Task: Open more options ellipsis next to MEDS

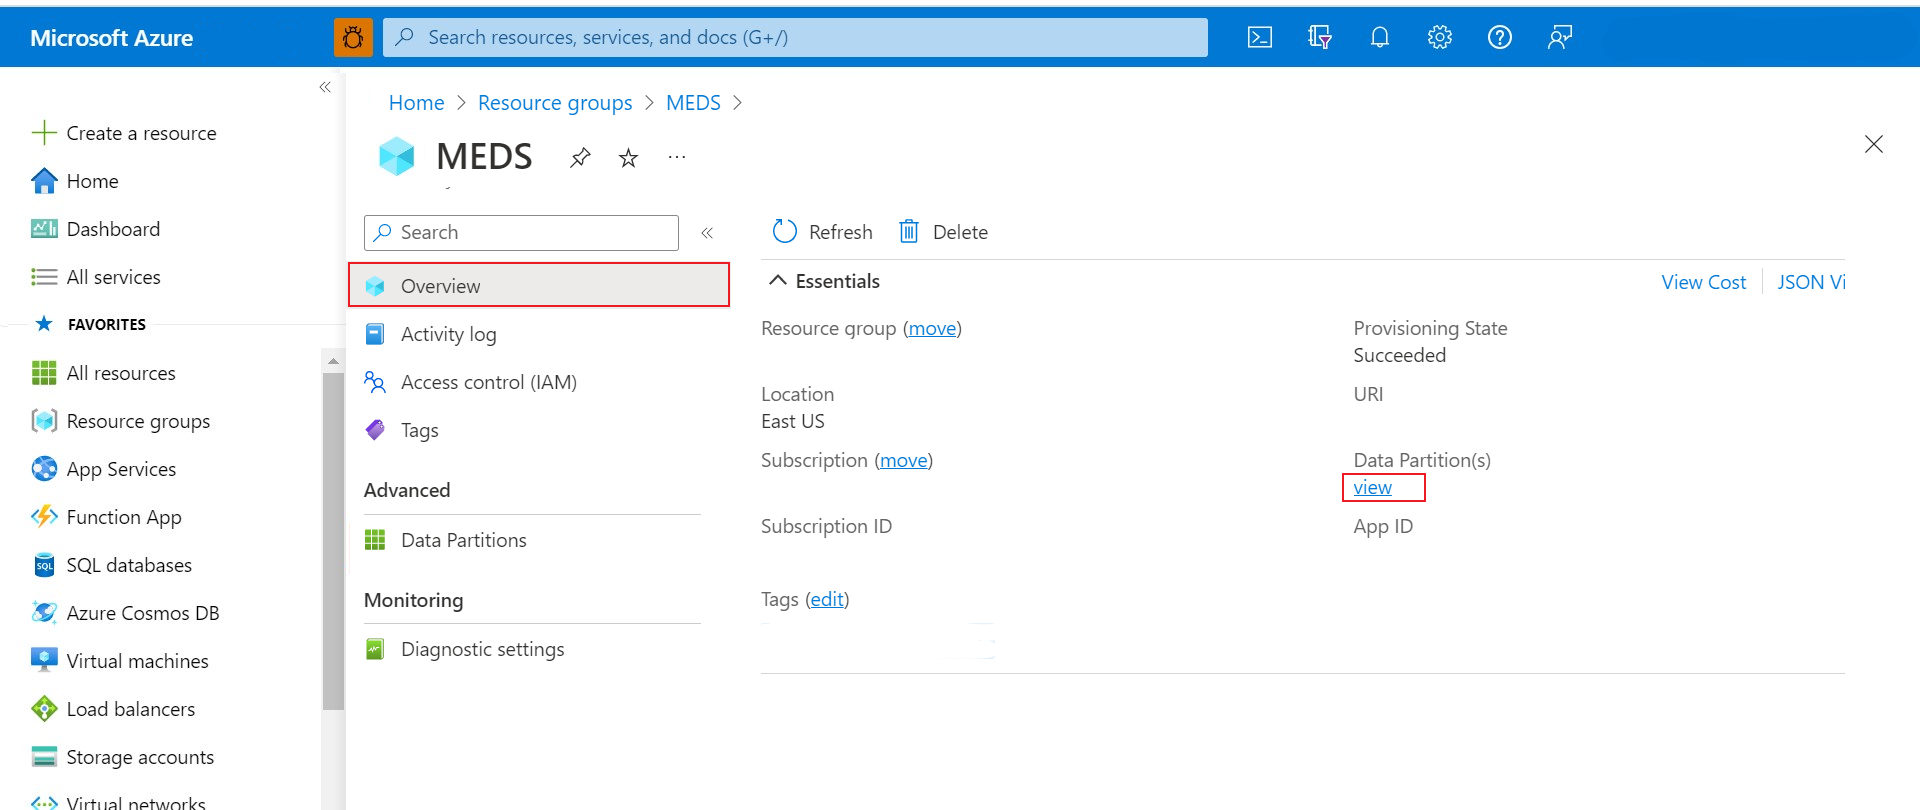Action: tap(677, 157)
